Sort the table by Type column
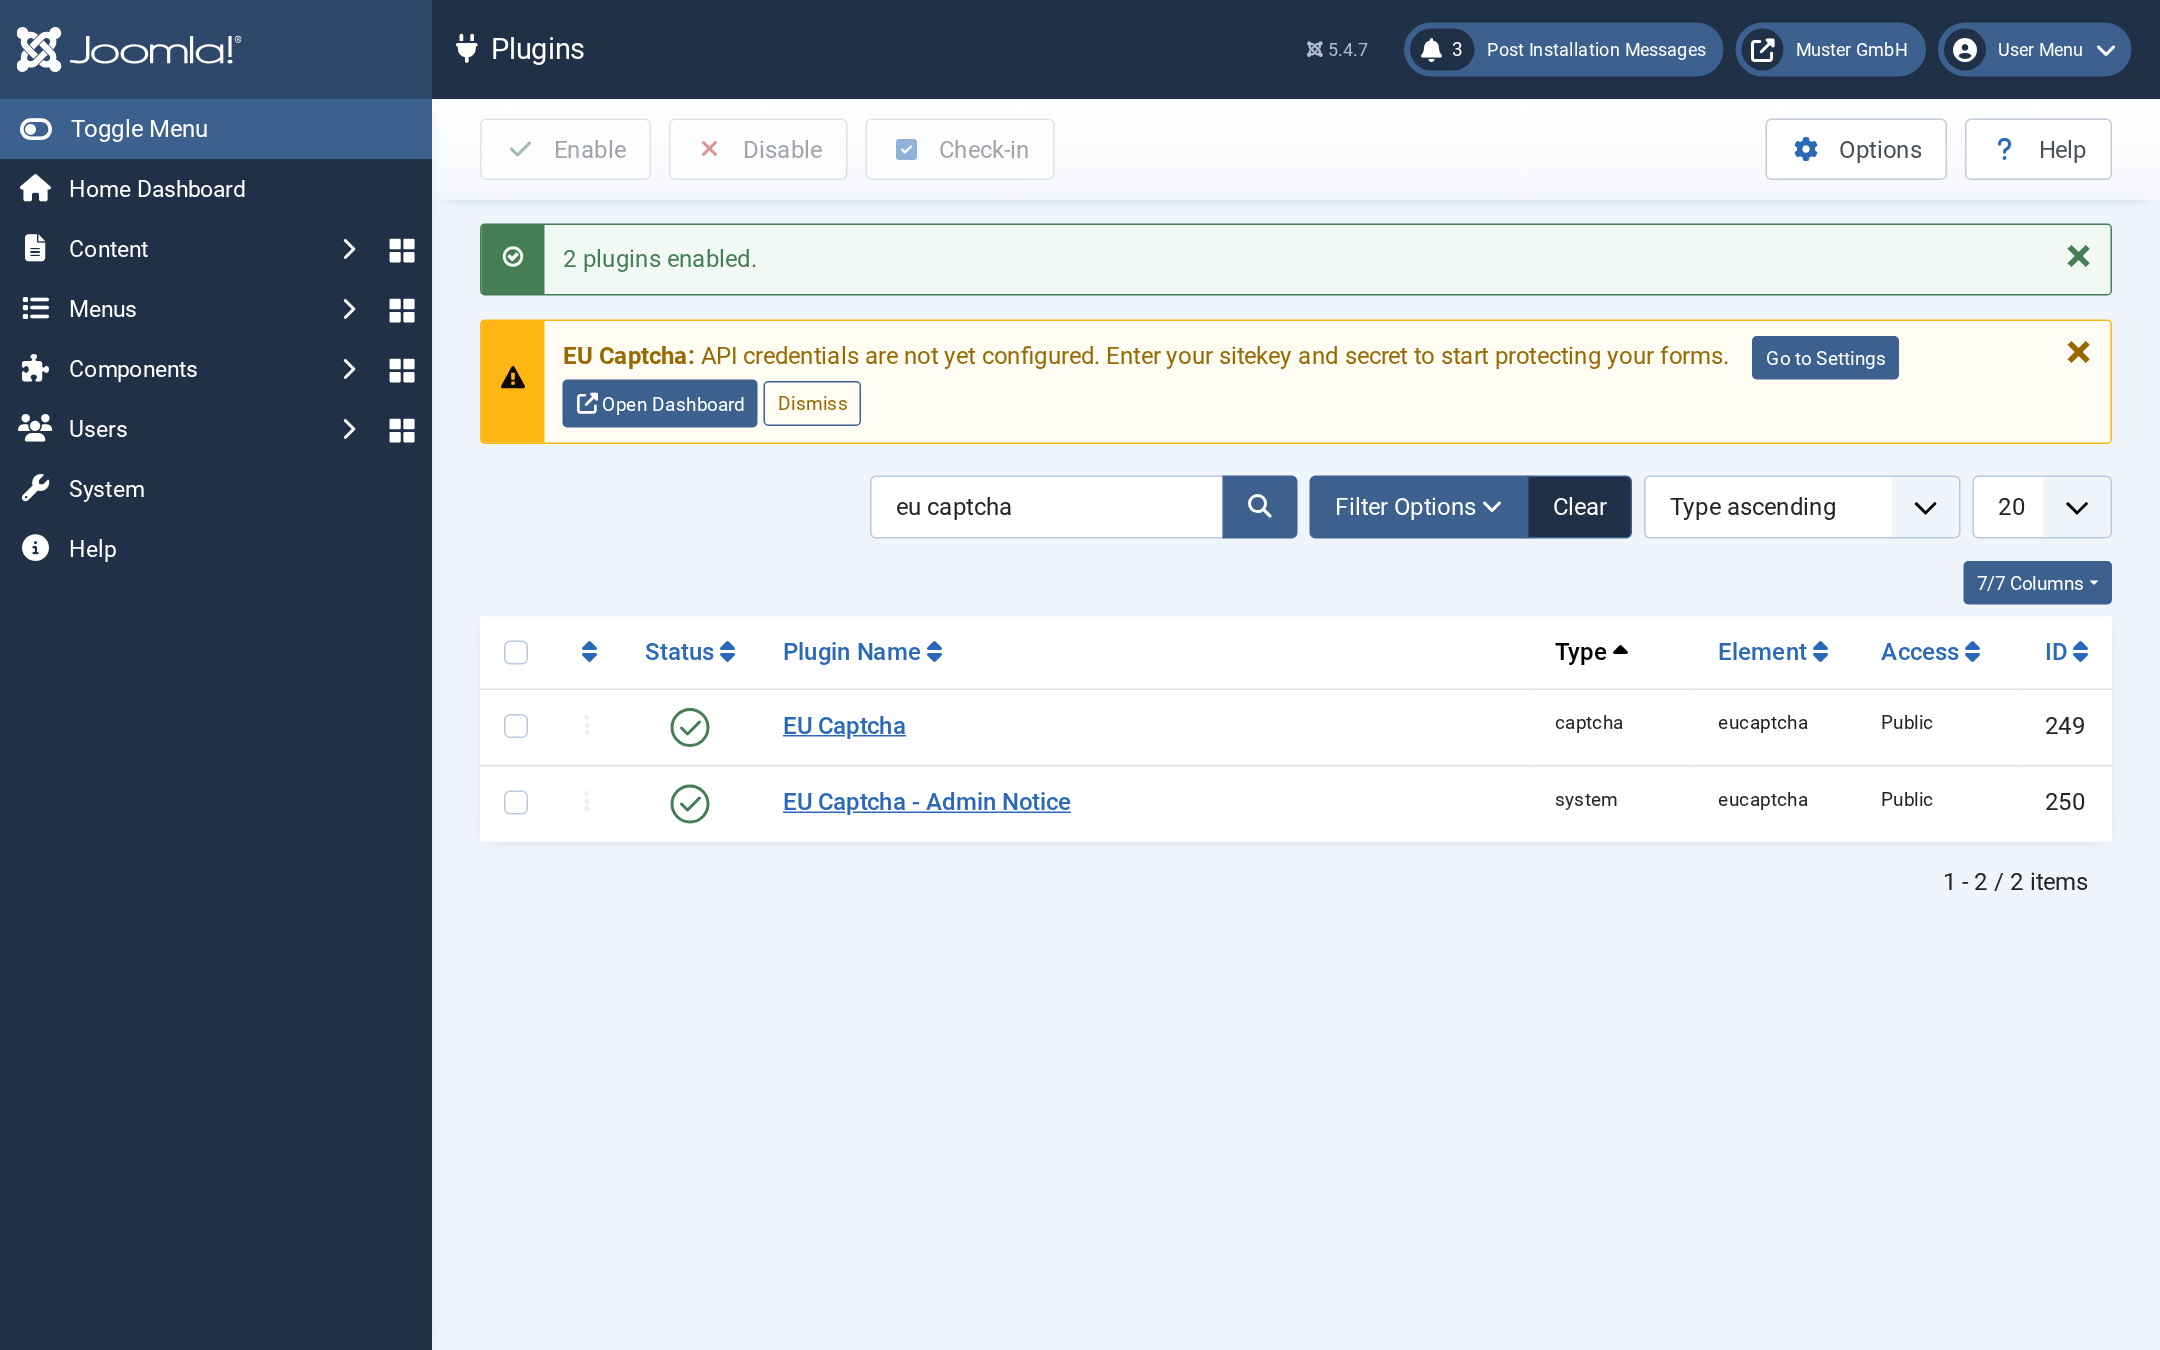Screen dimensions: 2160x1350 tap(1592, 652)
